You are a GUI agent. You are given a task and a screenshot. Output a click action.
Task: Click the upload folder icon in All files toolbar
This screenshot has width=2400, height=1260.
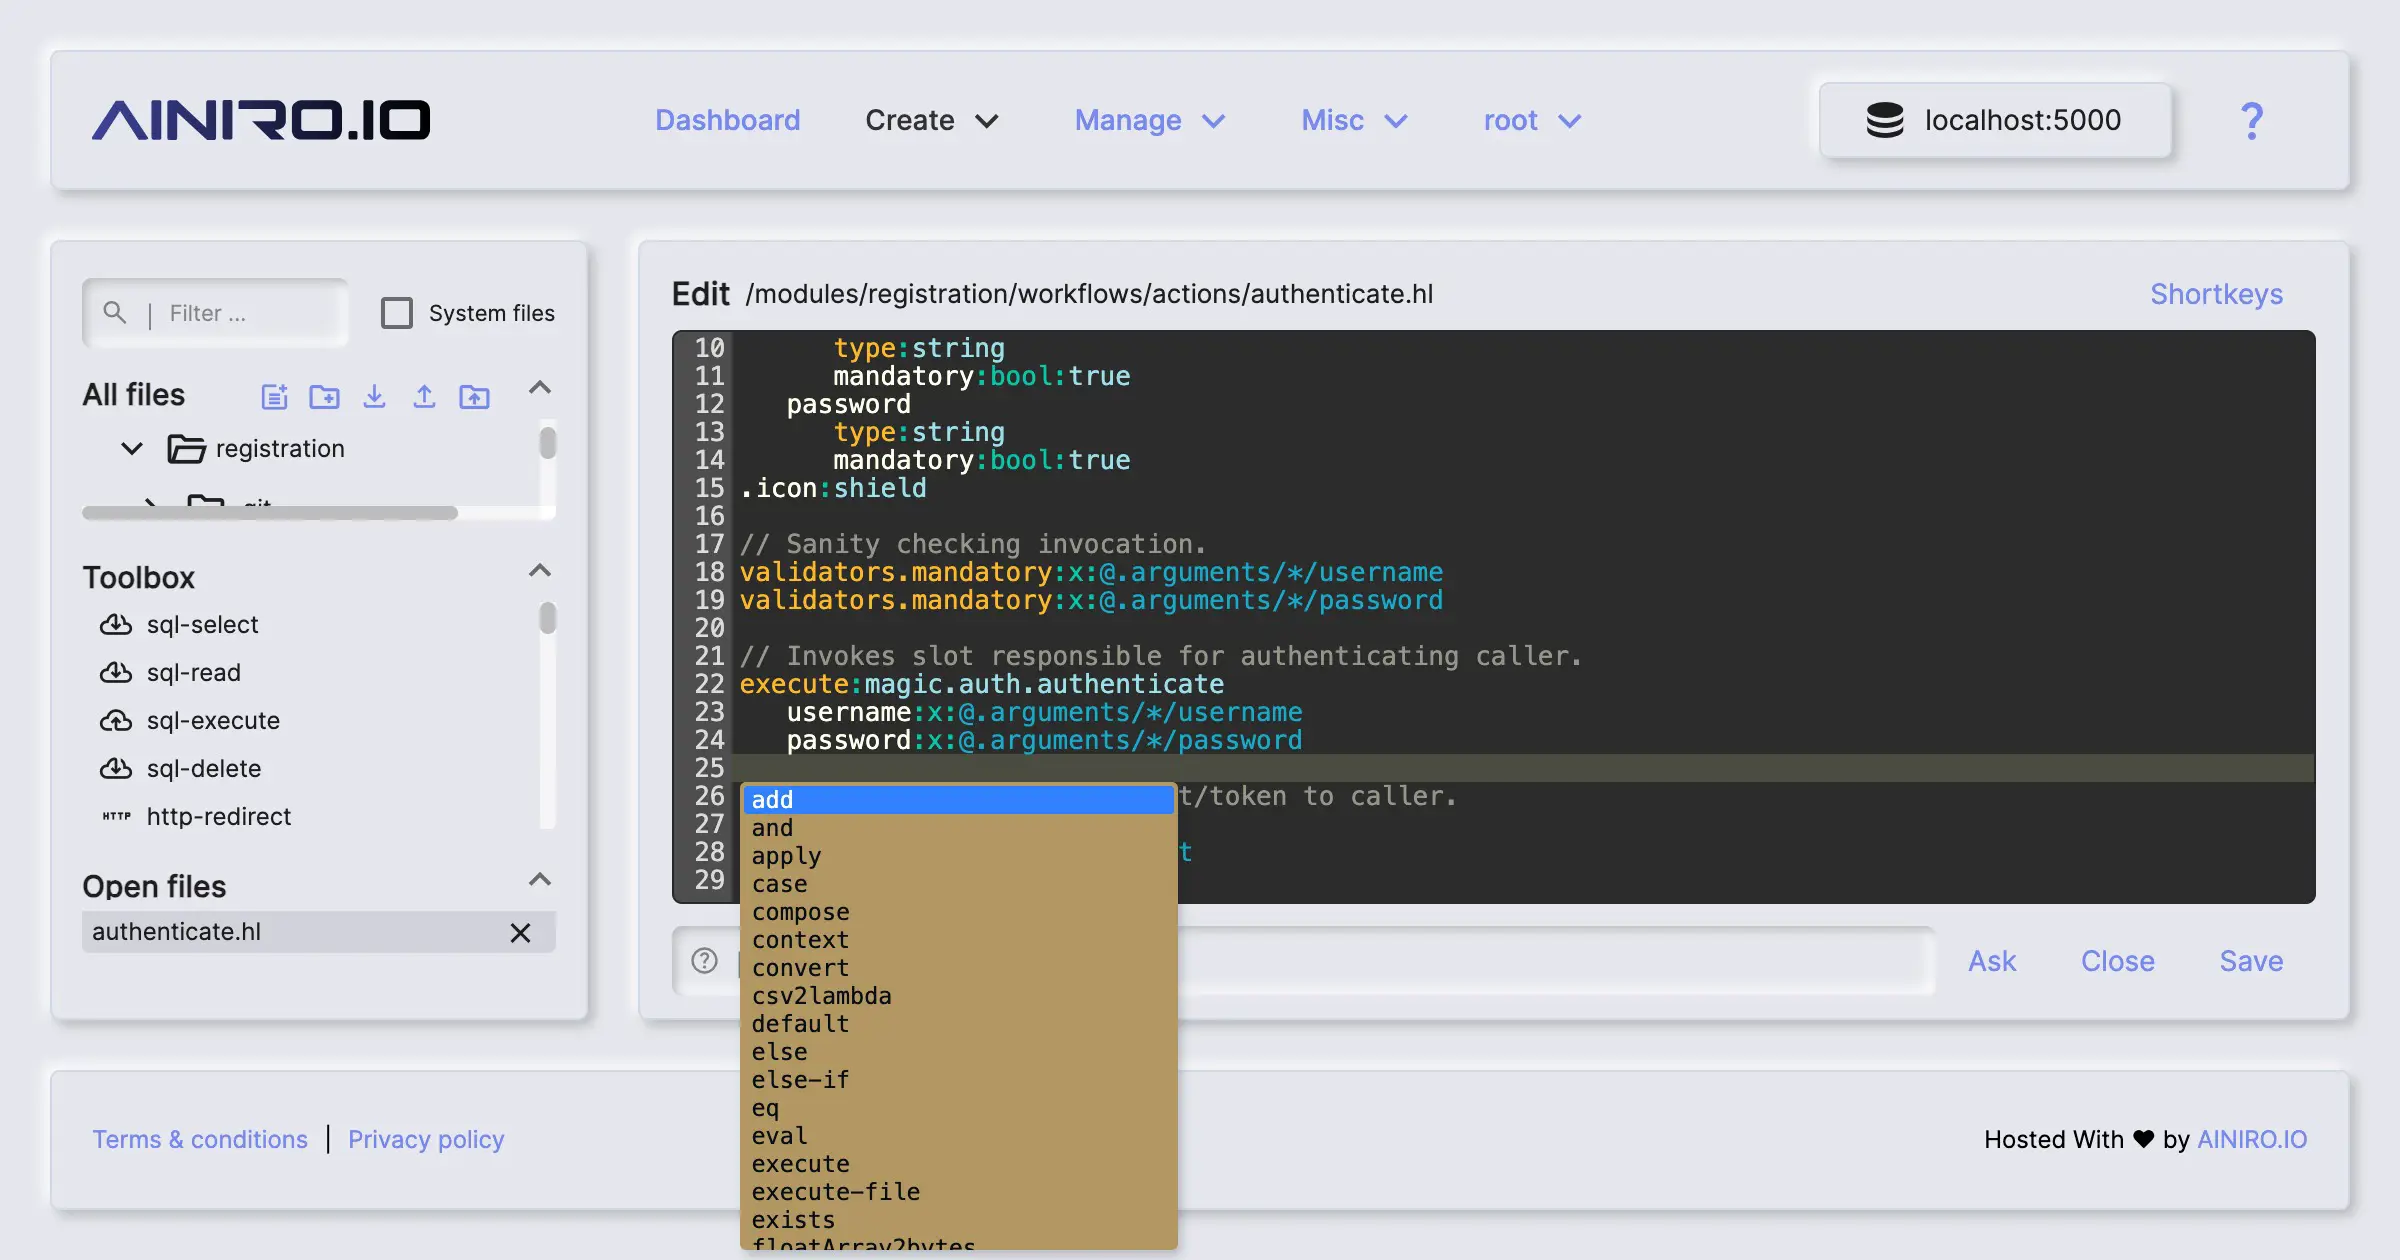[475, 396]
